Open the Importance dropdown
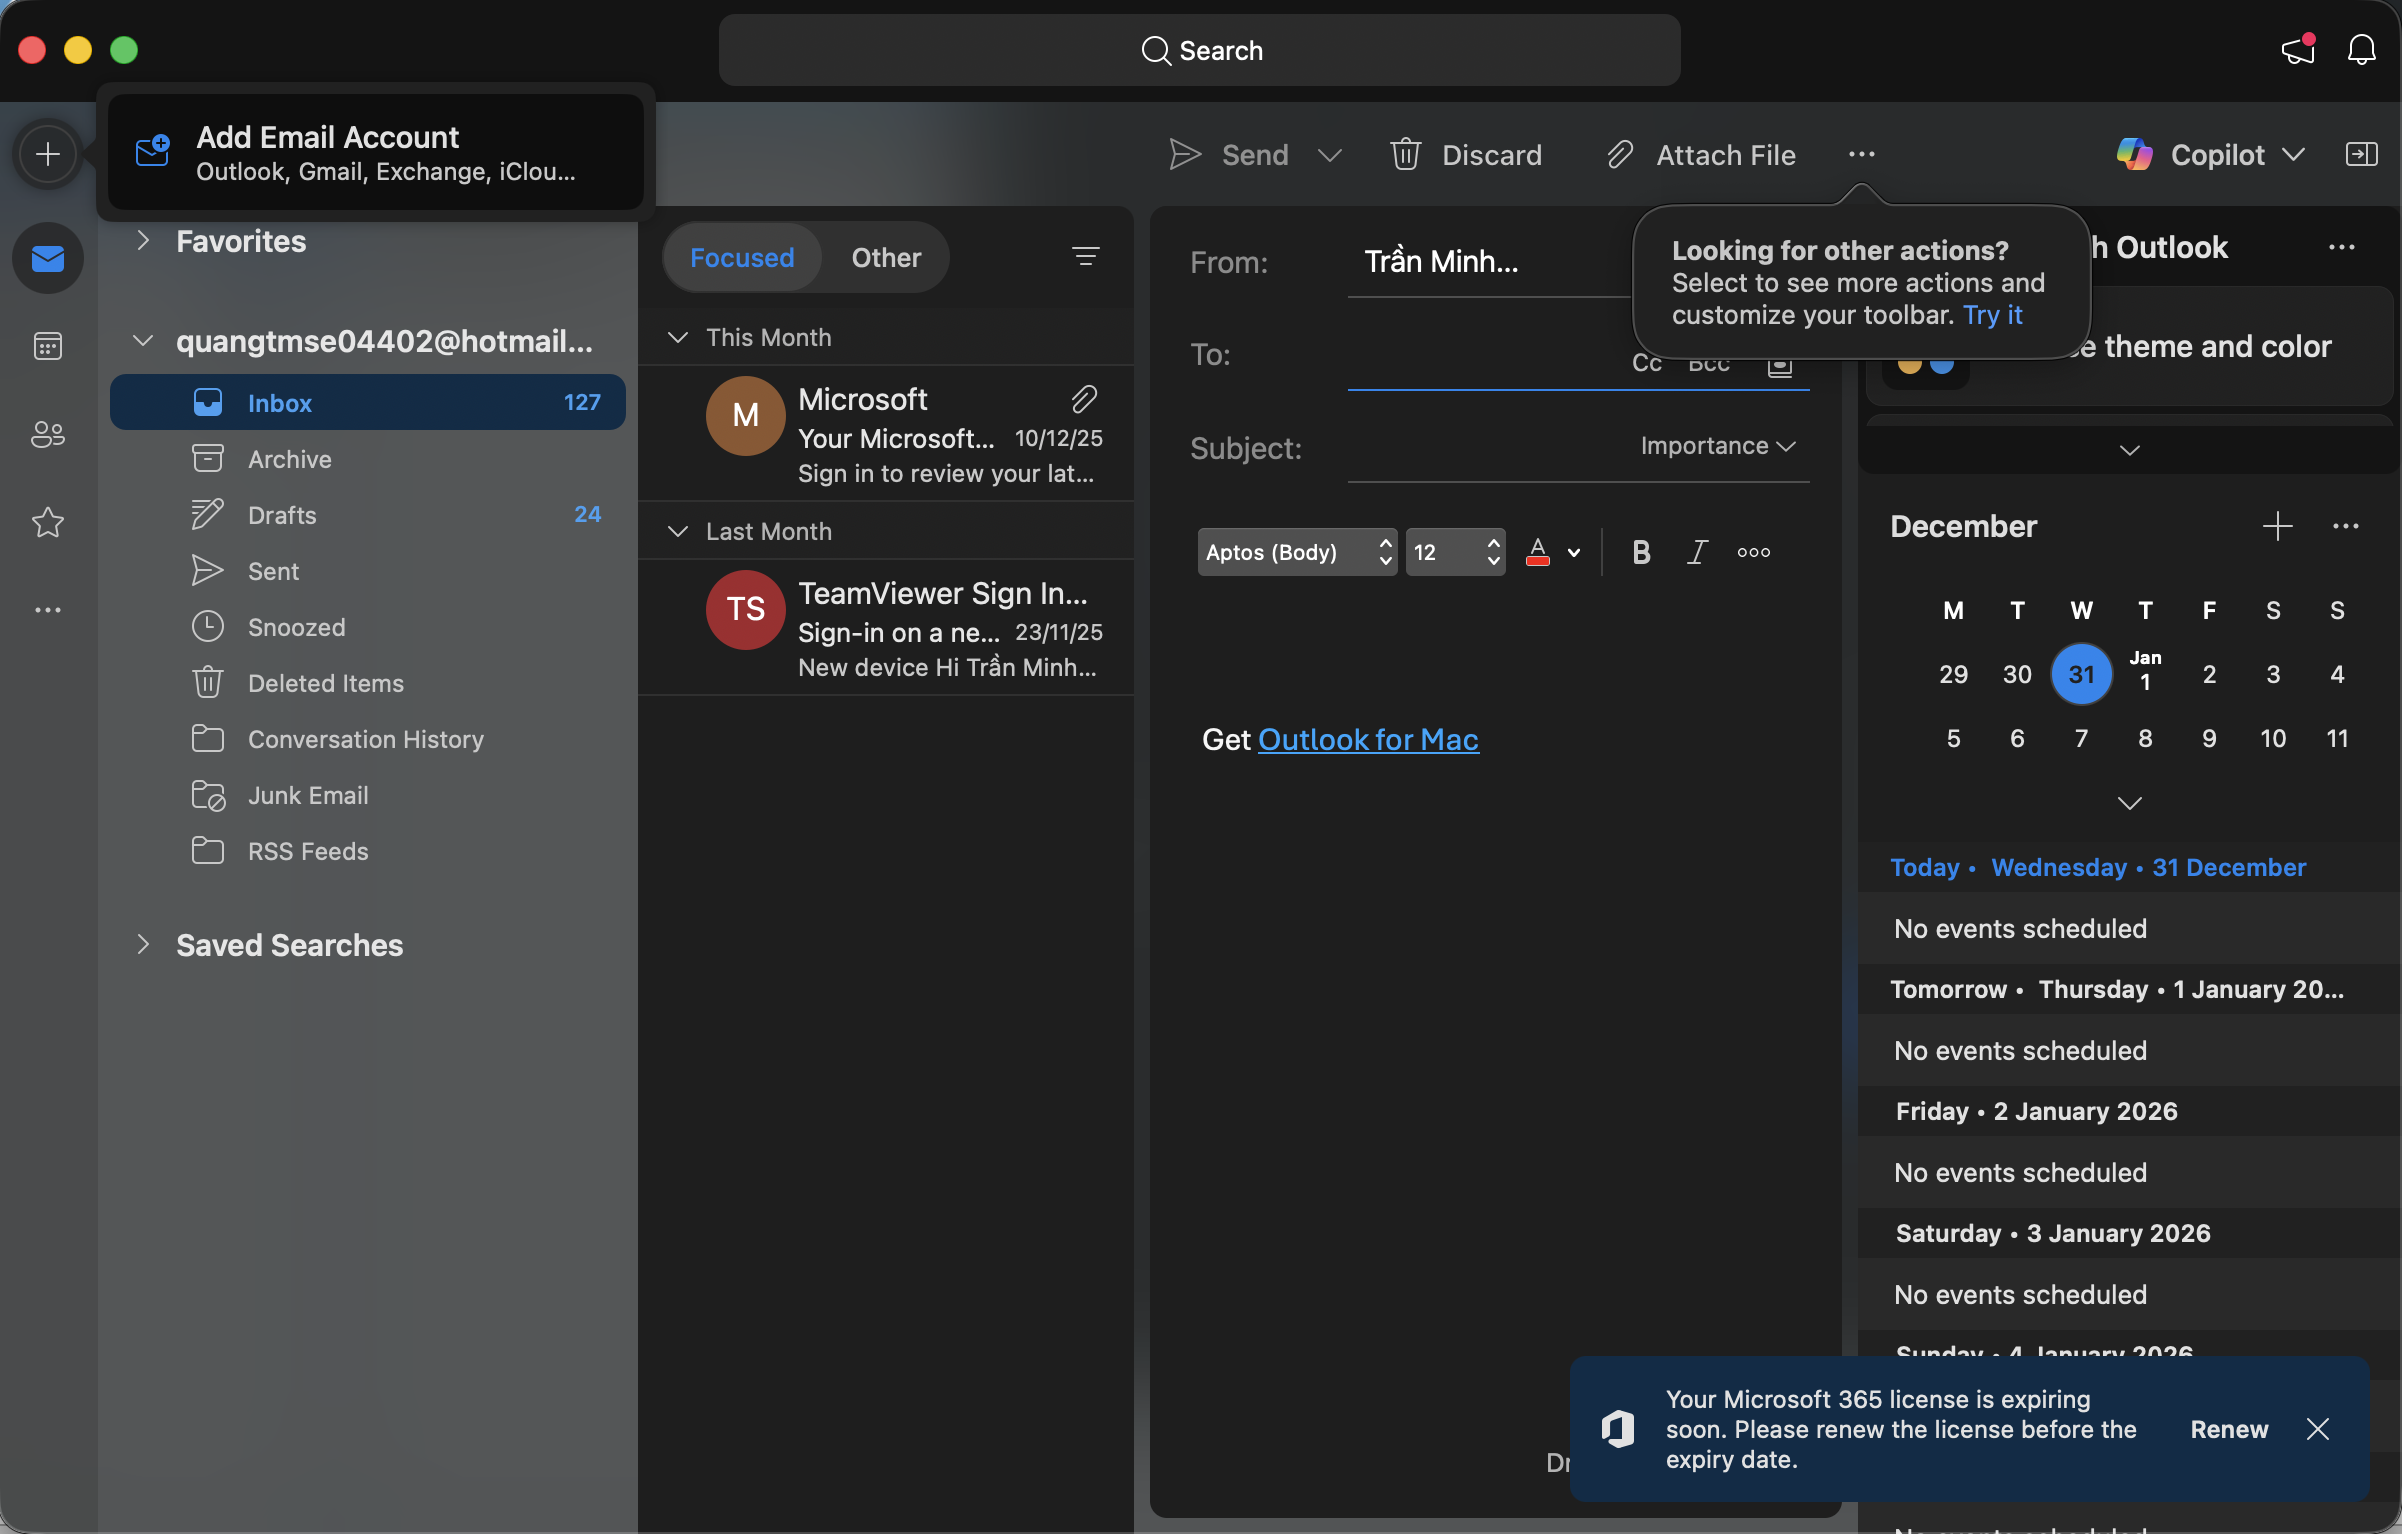Screen dimensions: 2402x1534 1718,446
